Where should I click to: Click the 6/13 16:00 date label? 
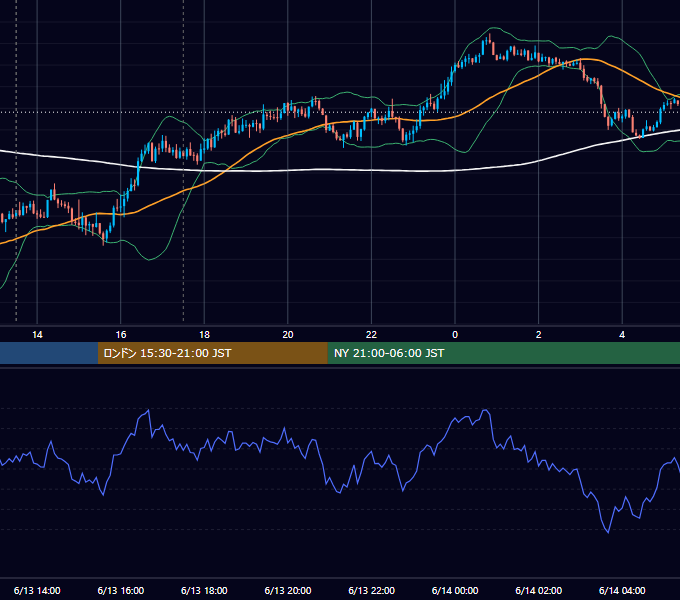click(121, 590)
